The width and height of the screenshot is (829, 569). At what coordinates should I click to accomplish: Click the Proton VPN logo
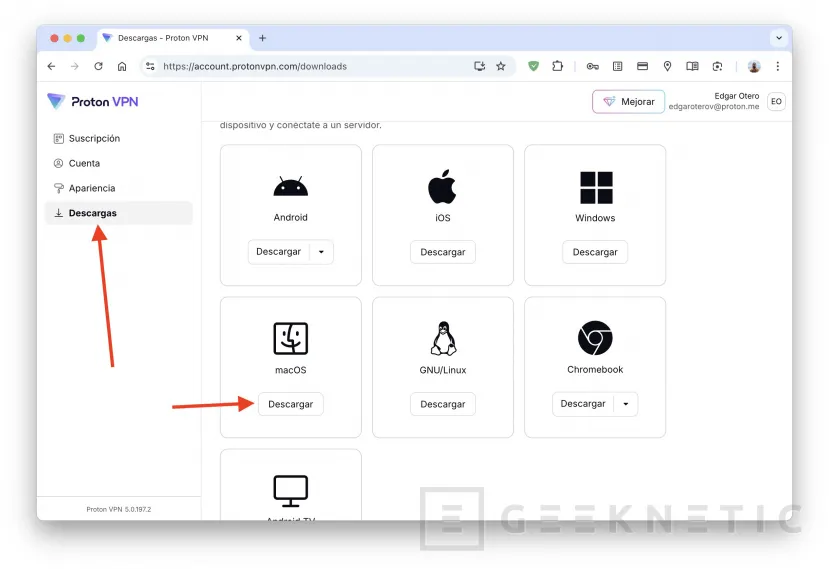pos(93,101)
